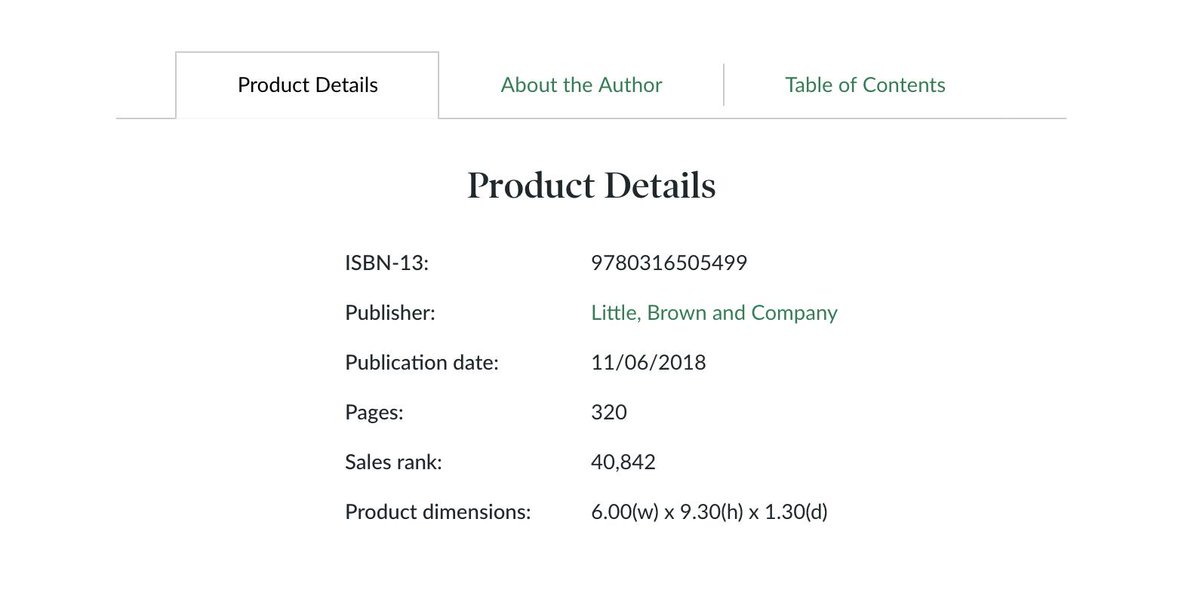The width and height of the screenshot is (1200, 608).
Task: Click the Pages label
Action: coord(374,412)
